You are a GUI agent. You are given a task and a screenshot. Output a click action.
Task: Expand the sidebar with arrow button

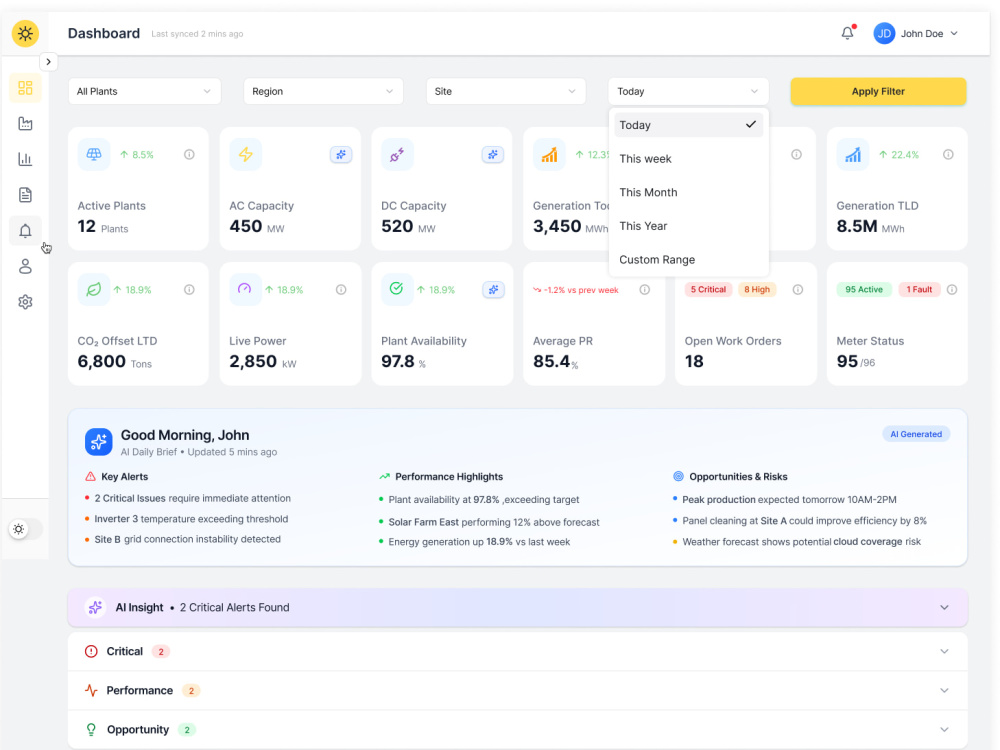point(48,62)
